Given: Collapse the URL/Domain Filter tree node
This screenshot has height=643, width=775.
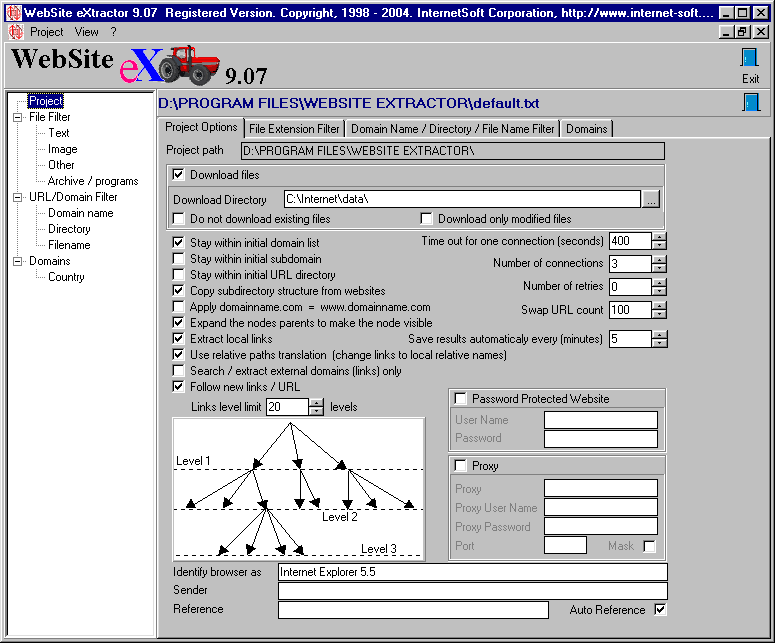Looking at the screenshot, I should point(17,197).
